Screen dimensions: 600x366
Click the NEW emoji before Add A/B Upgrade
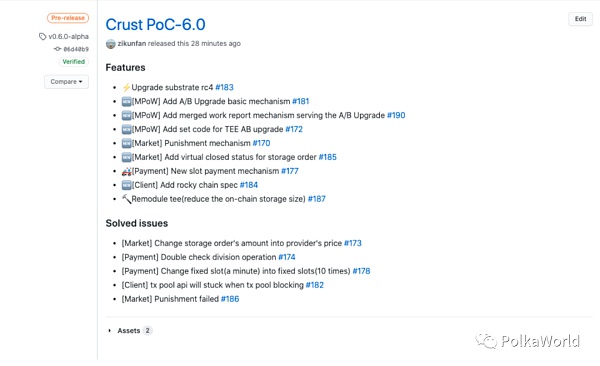pos(126,101)
